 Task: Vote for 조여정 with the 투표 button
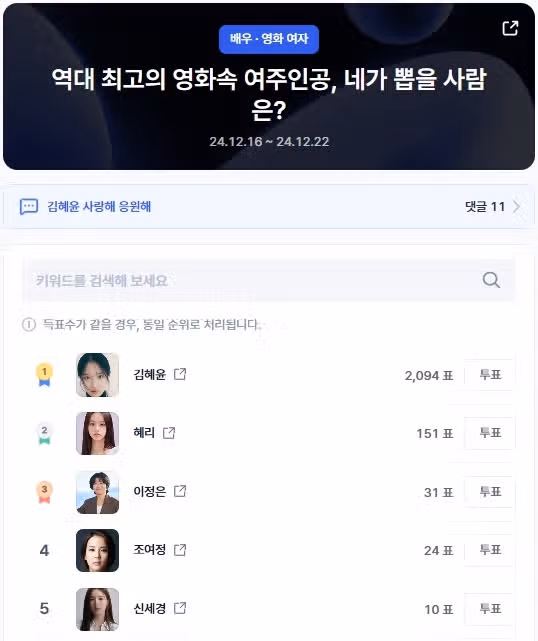pyautogui.click(x=490, y=550)
